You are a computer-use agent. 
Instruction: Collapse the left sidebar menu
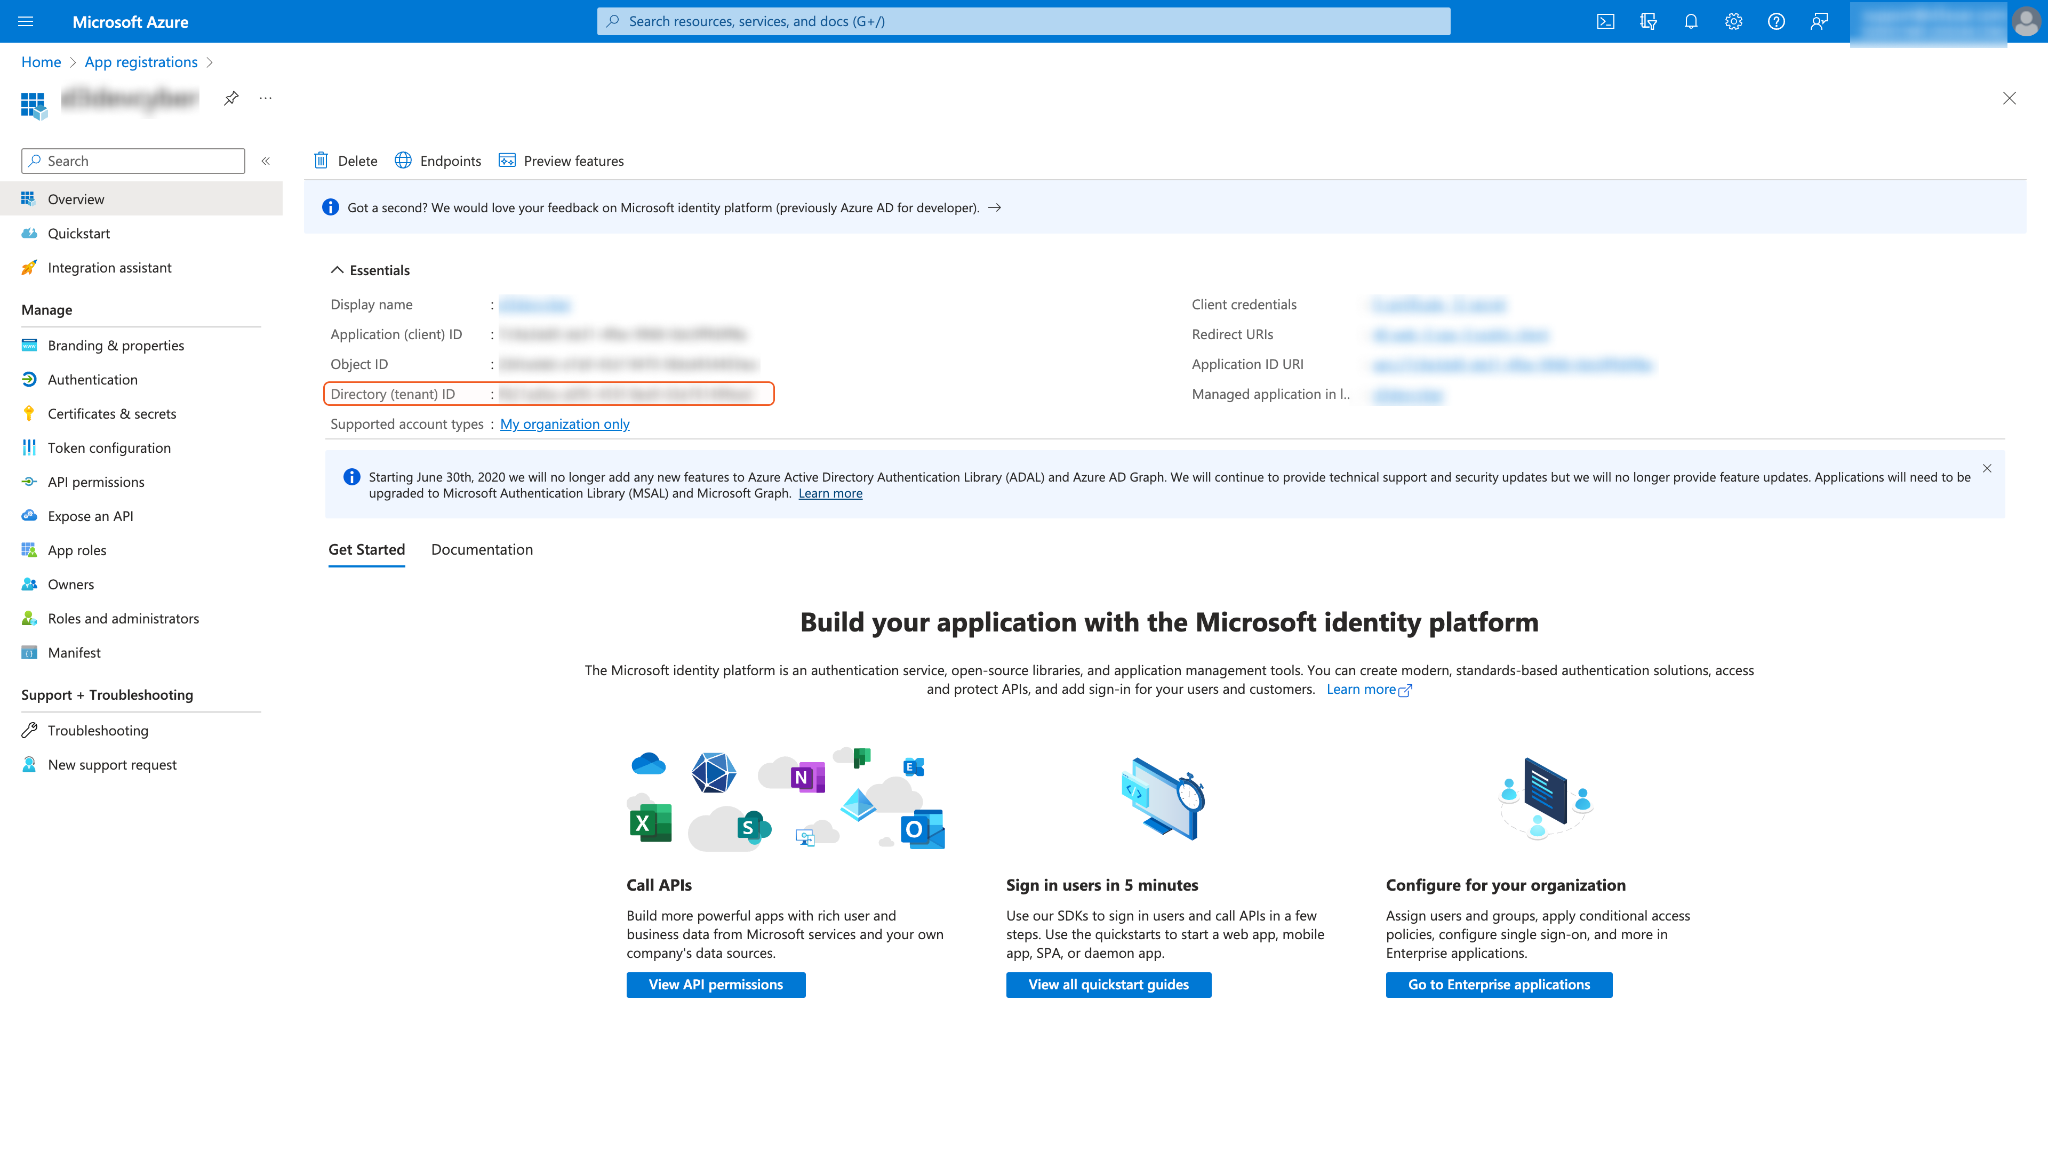coord(266,161)
